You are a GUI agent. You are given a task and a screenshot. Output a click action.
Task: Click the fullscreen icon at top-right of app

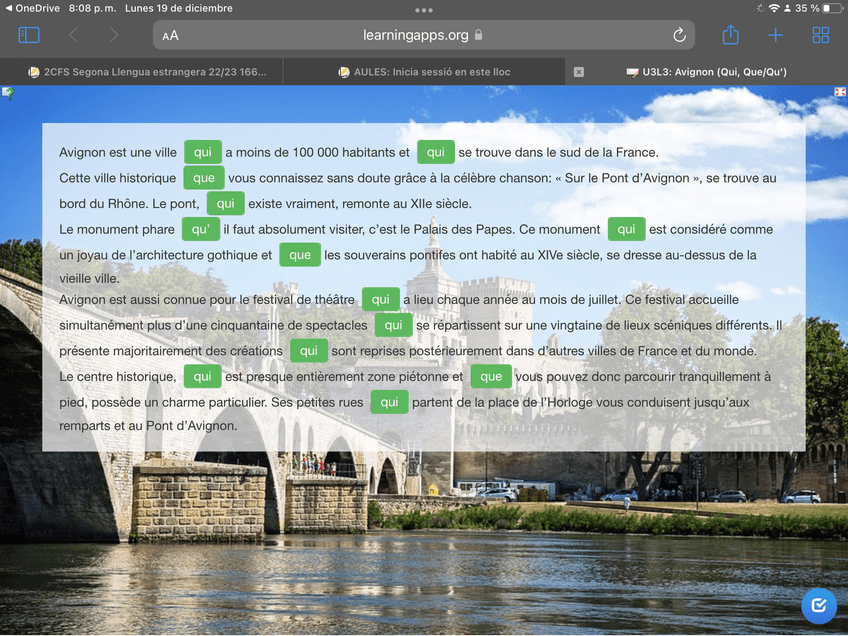pyautogui.click(x=840, y=92)
